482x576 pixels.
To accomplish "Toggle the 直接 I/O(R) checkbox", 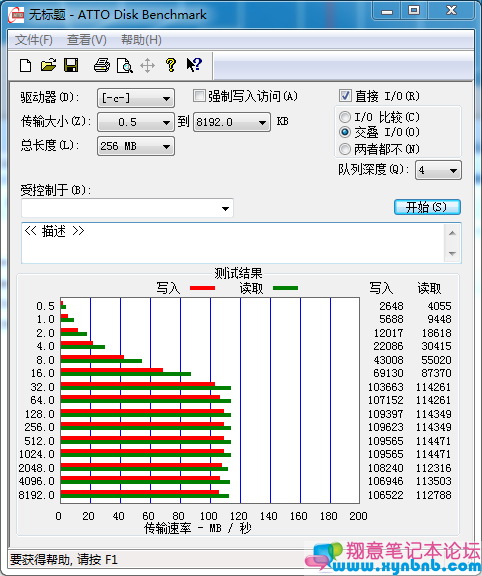I will pos(345,96).
